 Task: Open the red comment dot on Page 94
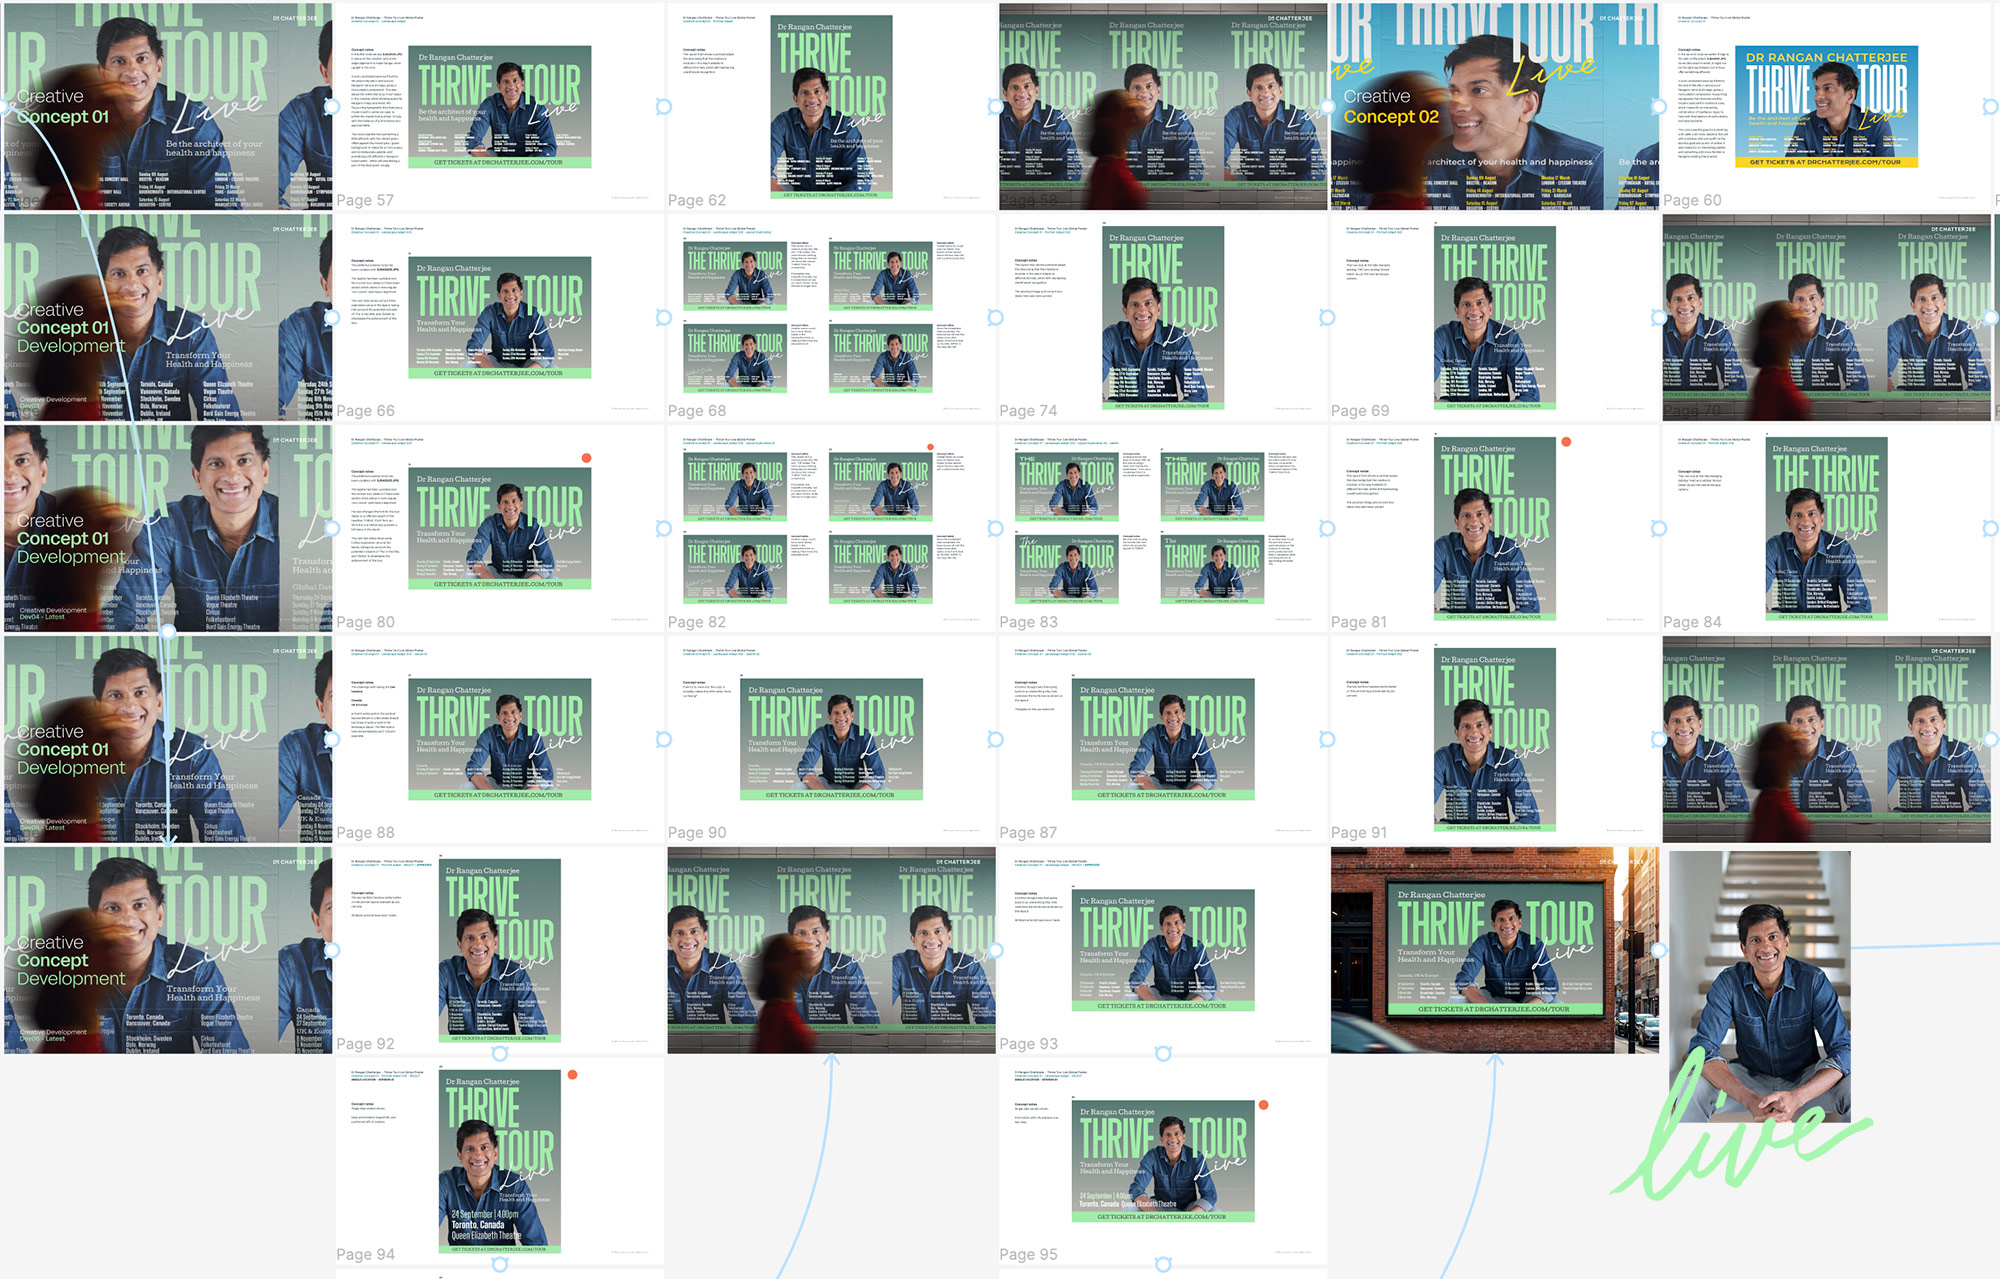pyautogui.click(x=572, y=1075)
